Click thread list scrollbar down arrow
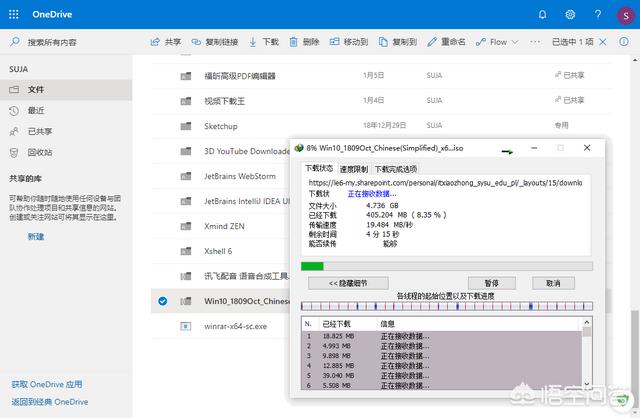 click(587, 384)
